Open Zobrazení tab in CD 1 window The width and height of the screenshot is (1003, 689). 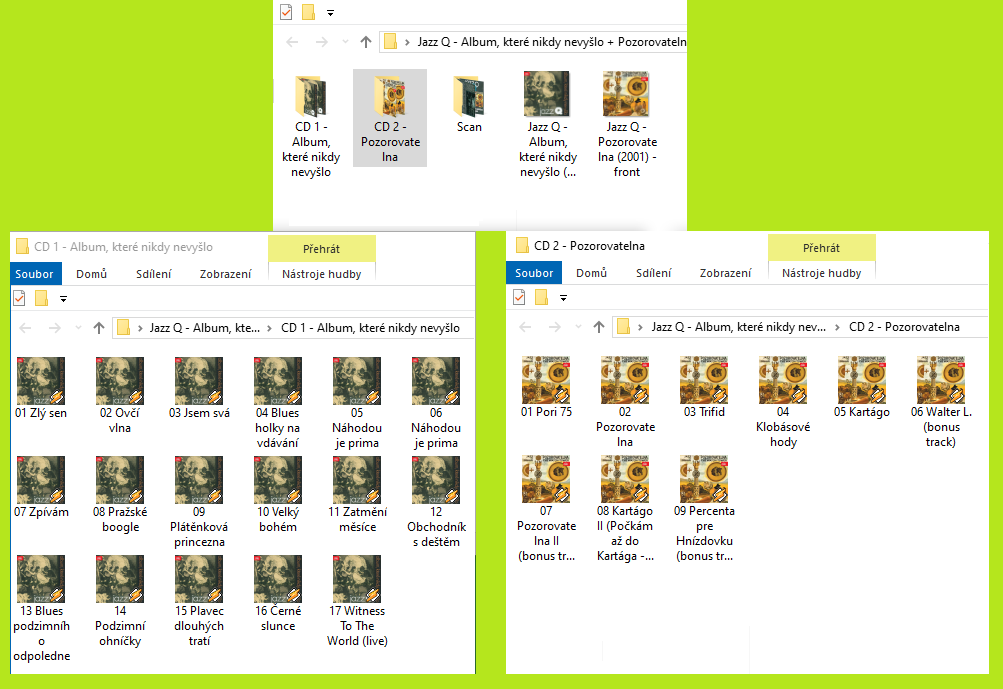[x=225, y=274]
